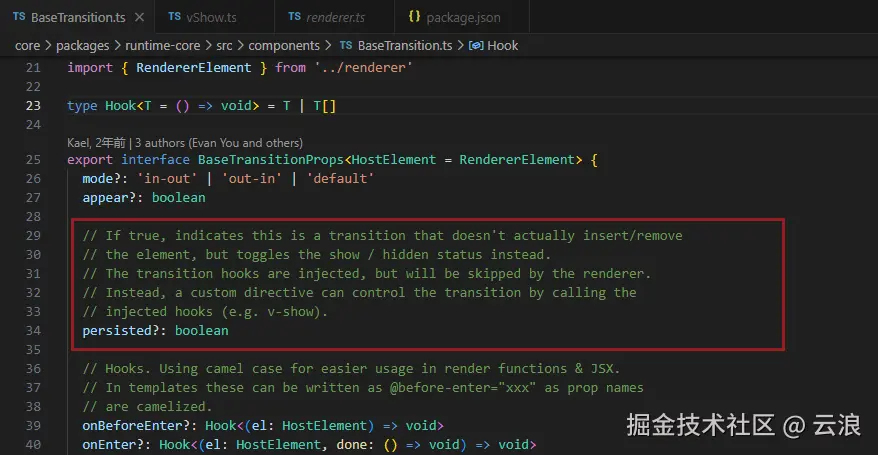878x455 pixels.
Task: Select 'runtime-core' in the breadcrumb
Action: click(162, 45)
